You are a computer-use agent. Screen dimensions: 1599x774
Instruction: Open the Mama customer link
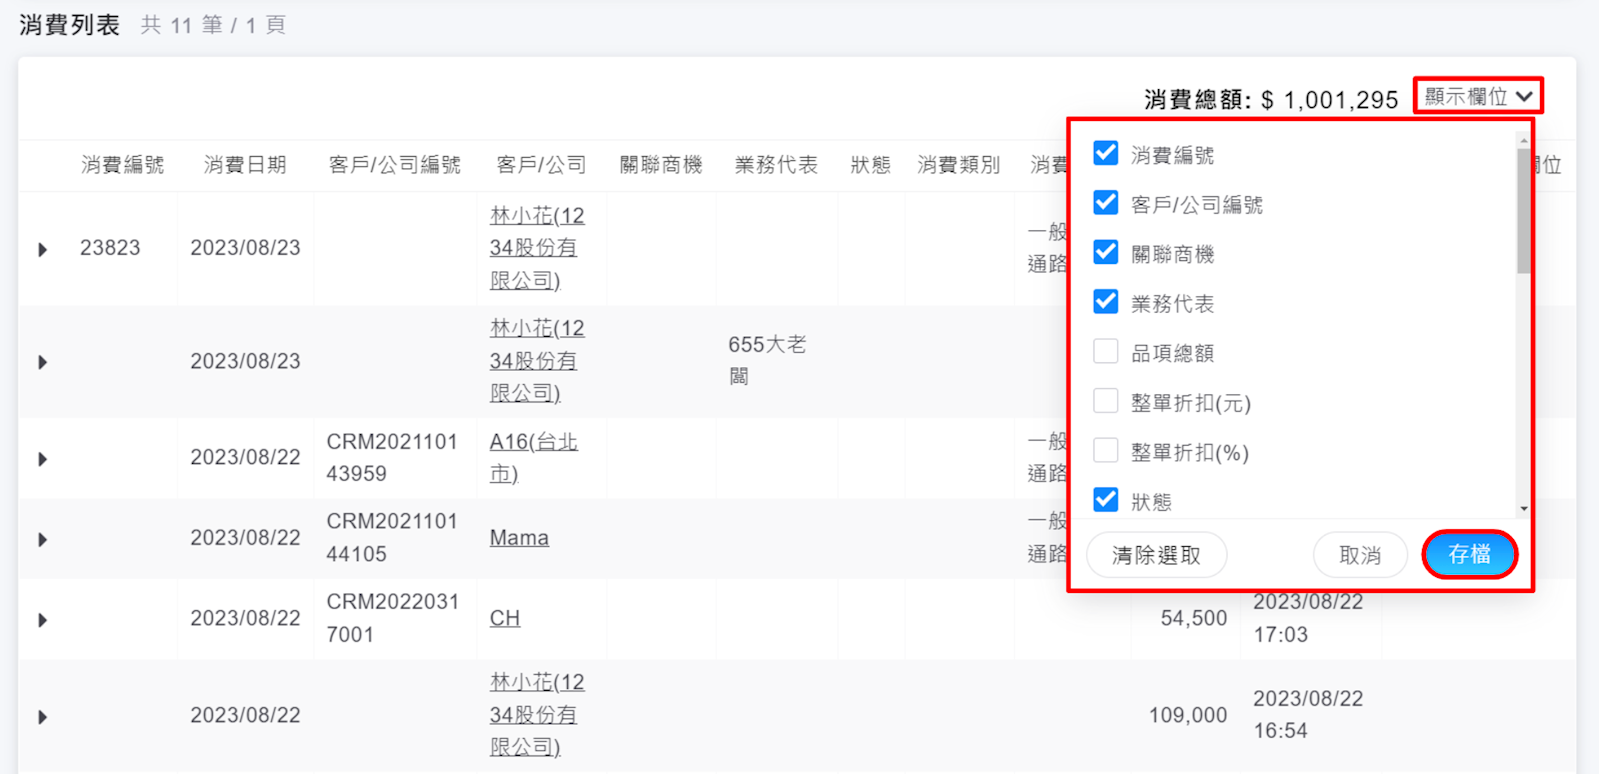(x=519, y=538)
